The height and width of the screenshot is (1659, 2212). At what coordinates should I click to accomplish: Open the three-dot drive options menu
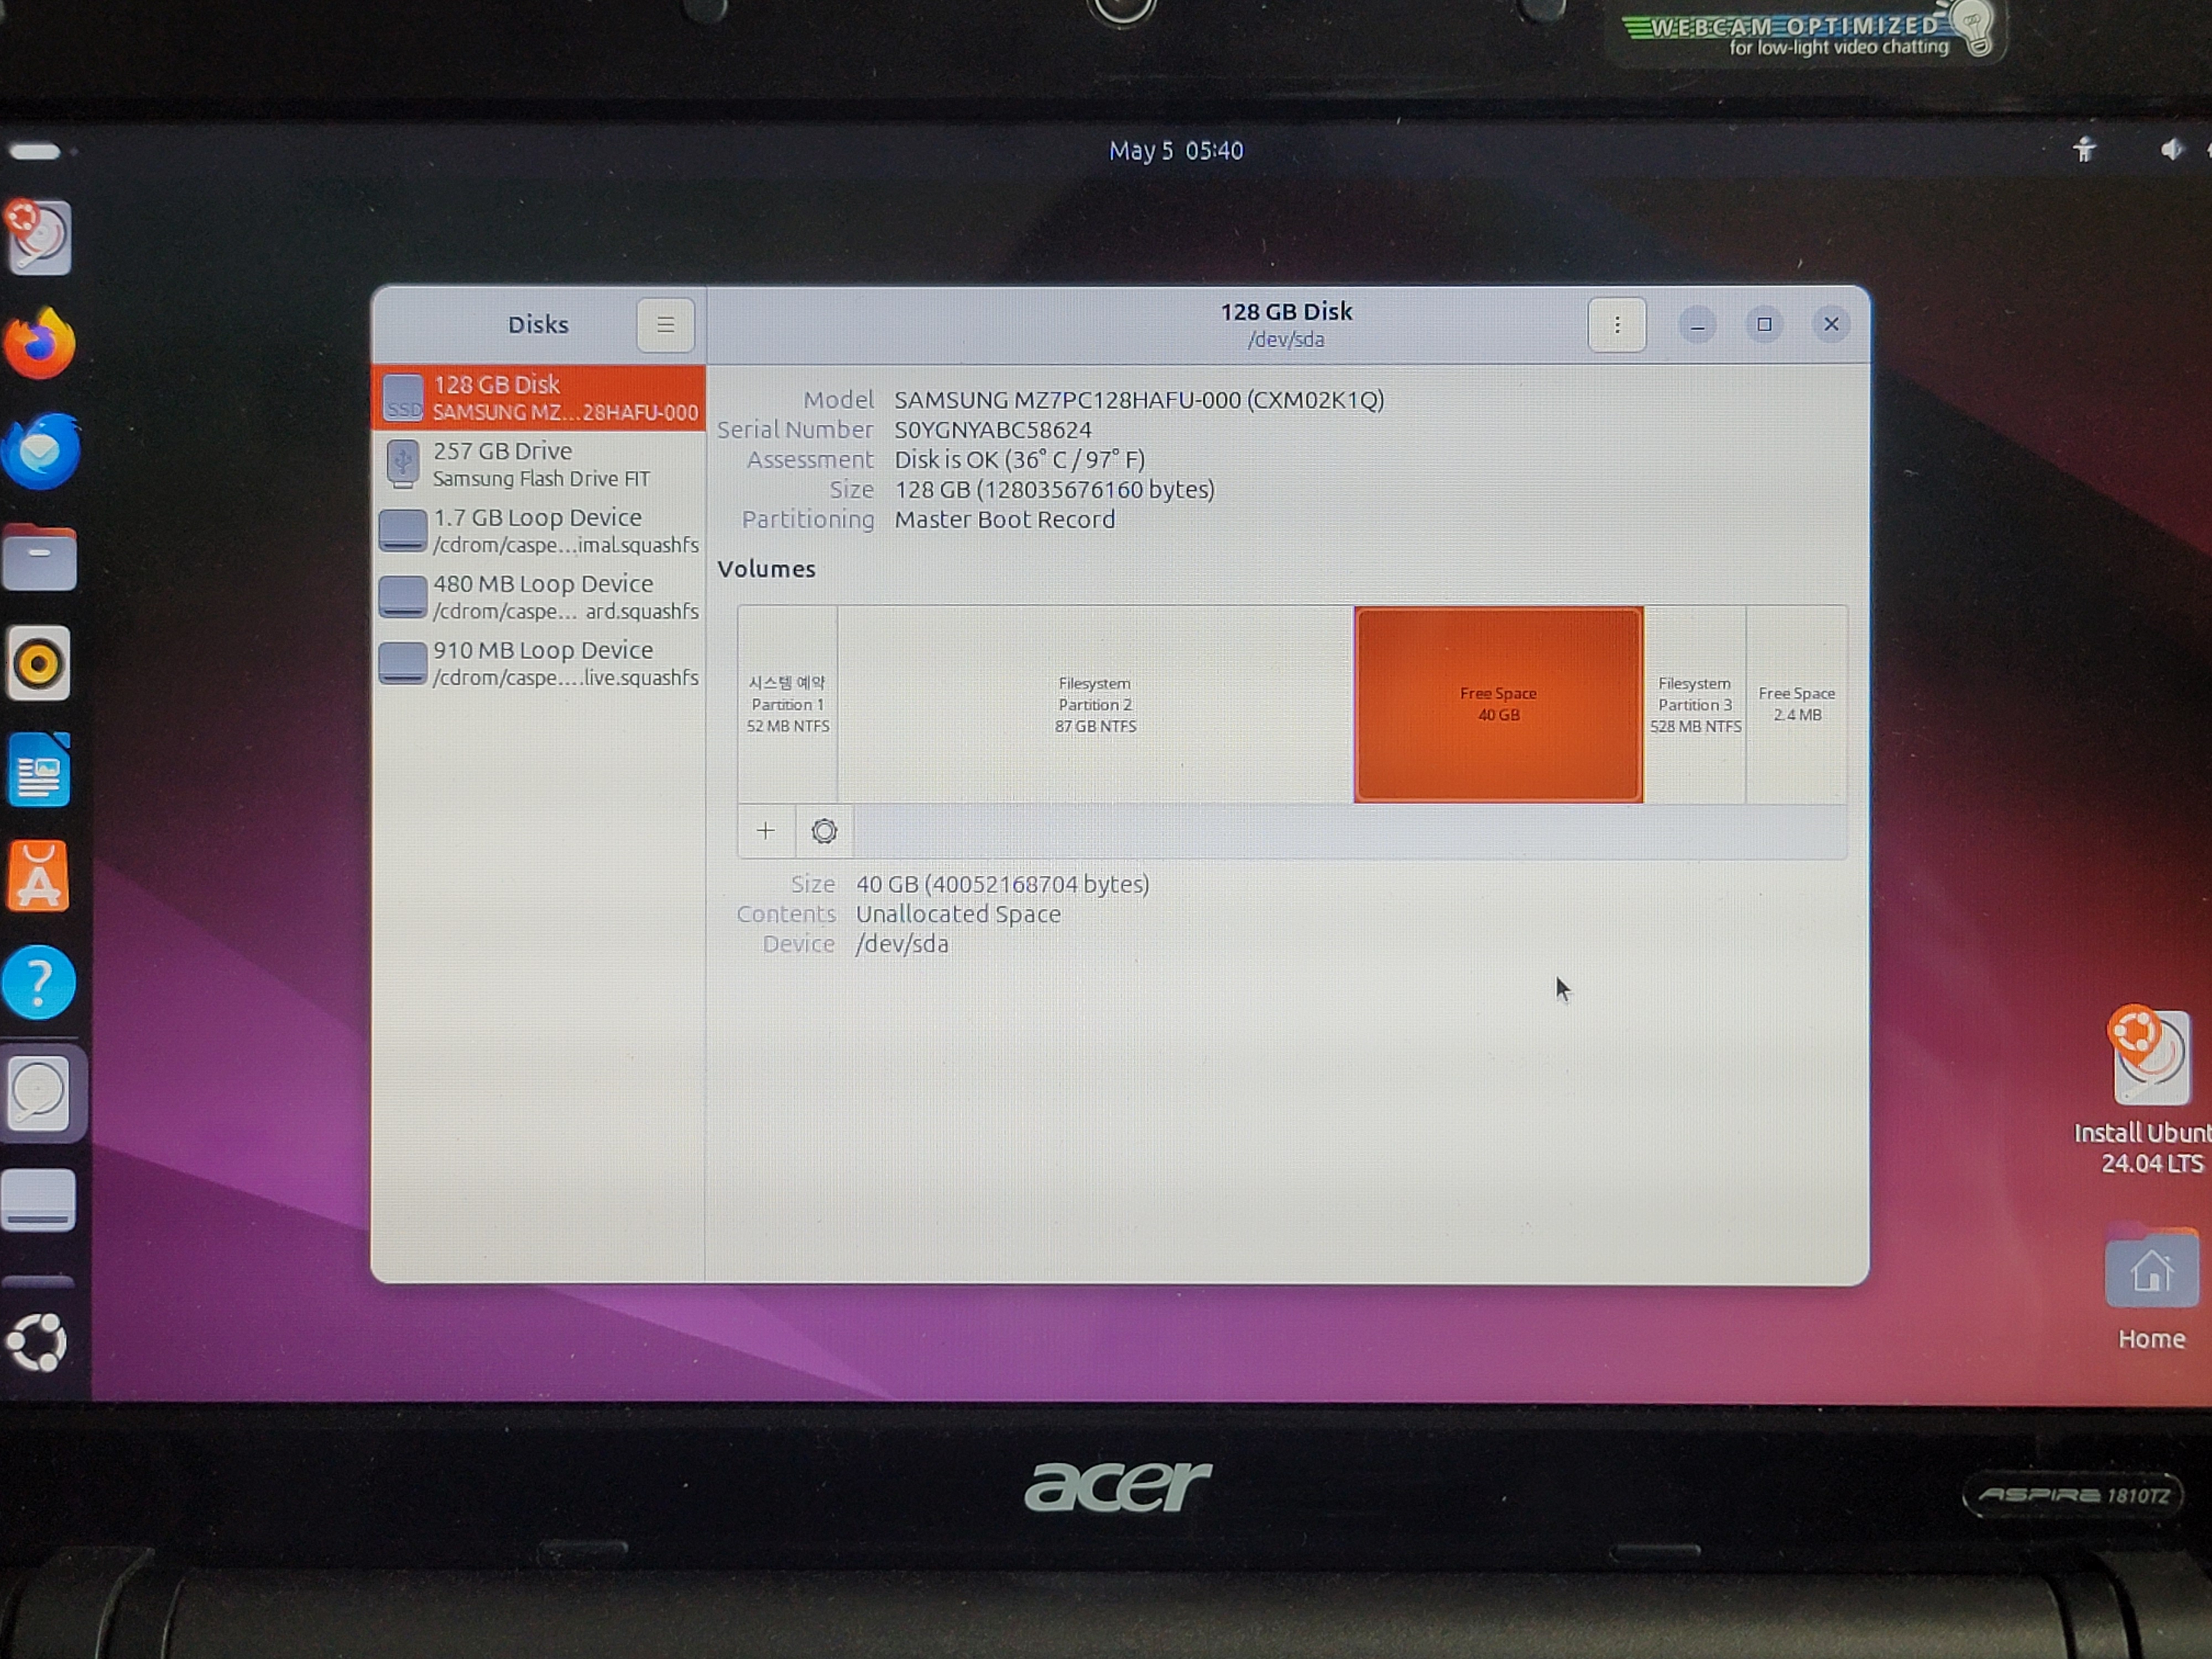click(1616, 325)
